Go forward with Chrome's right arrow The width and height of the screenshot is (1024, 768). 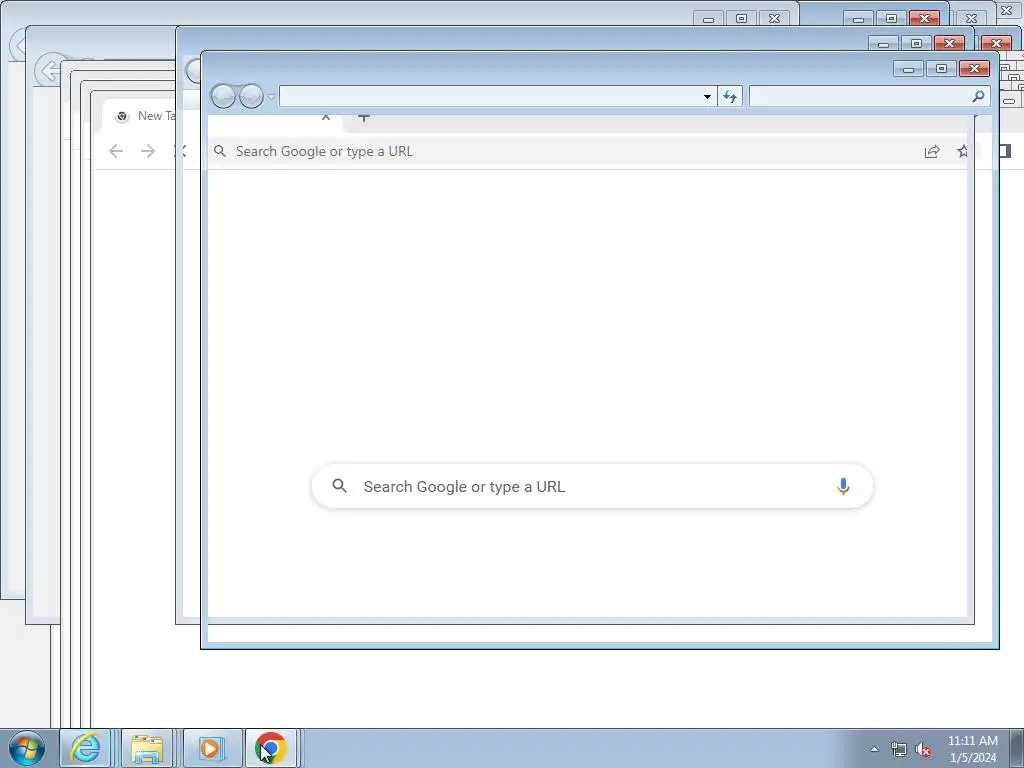(x=148, y=152)
